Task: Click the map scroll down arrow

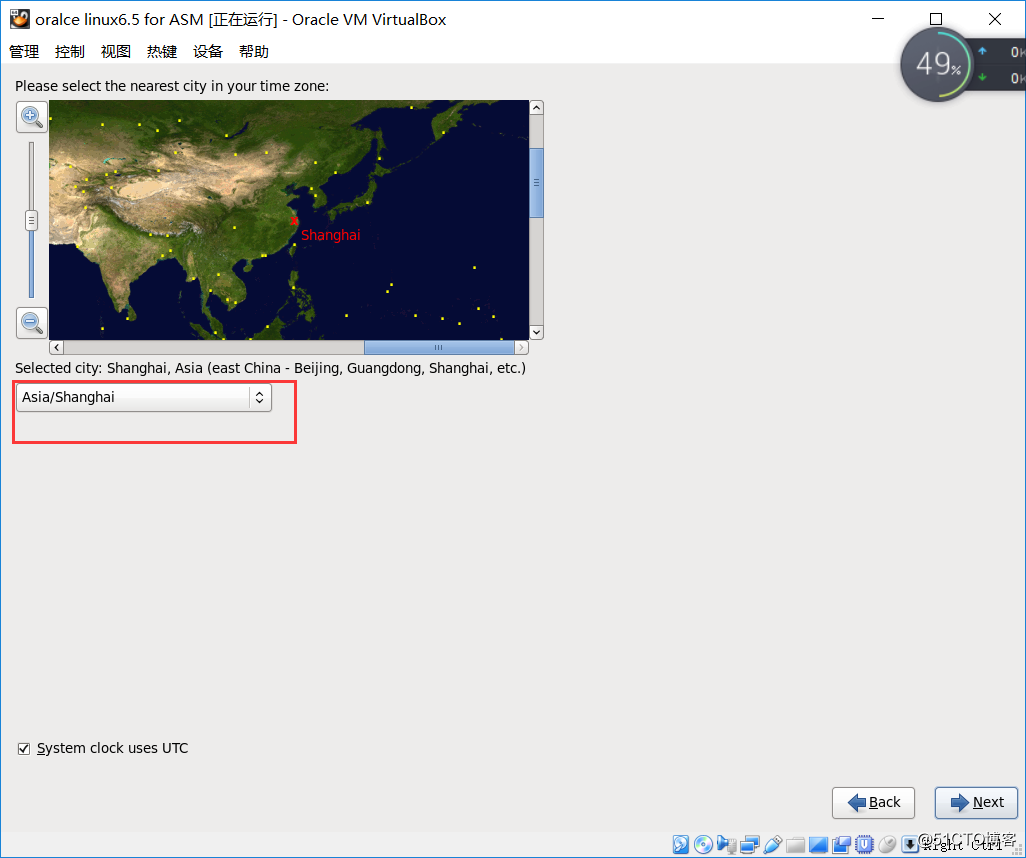Action: 537,332
